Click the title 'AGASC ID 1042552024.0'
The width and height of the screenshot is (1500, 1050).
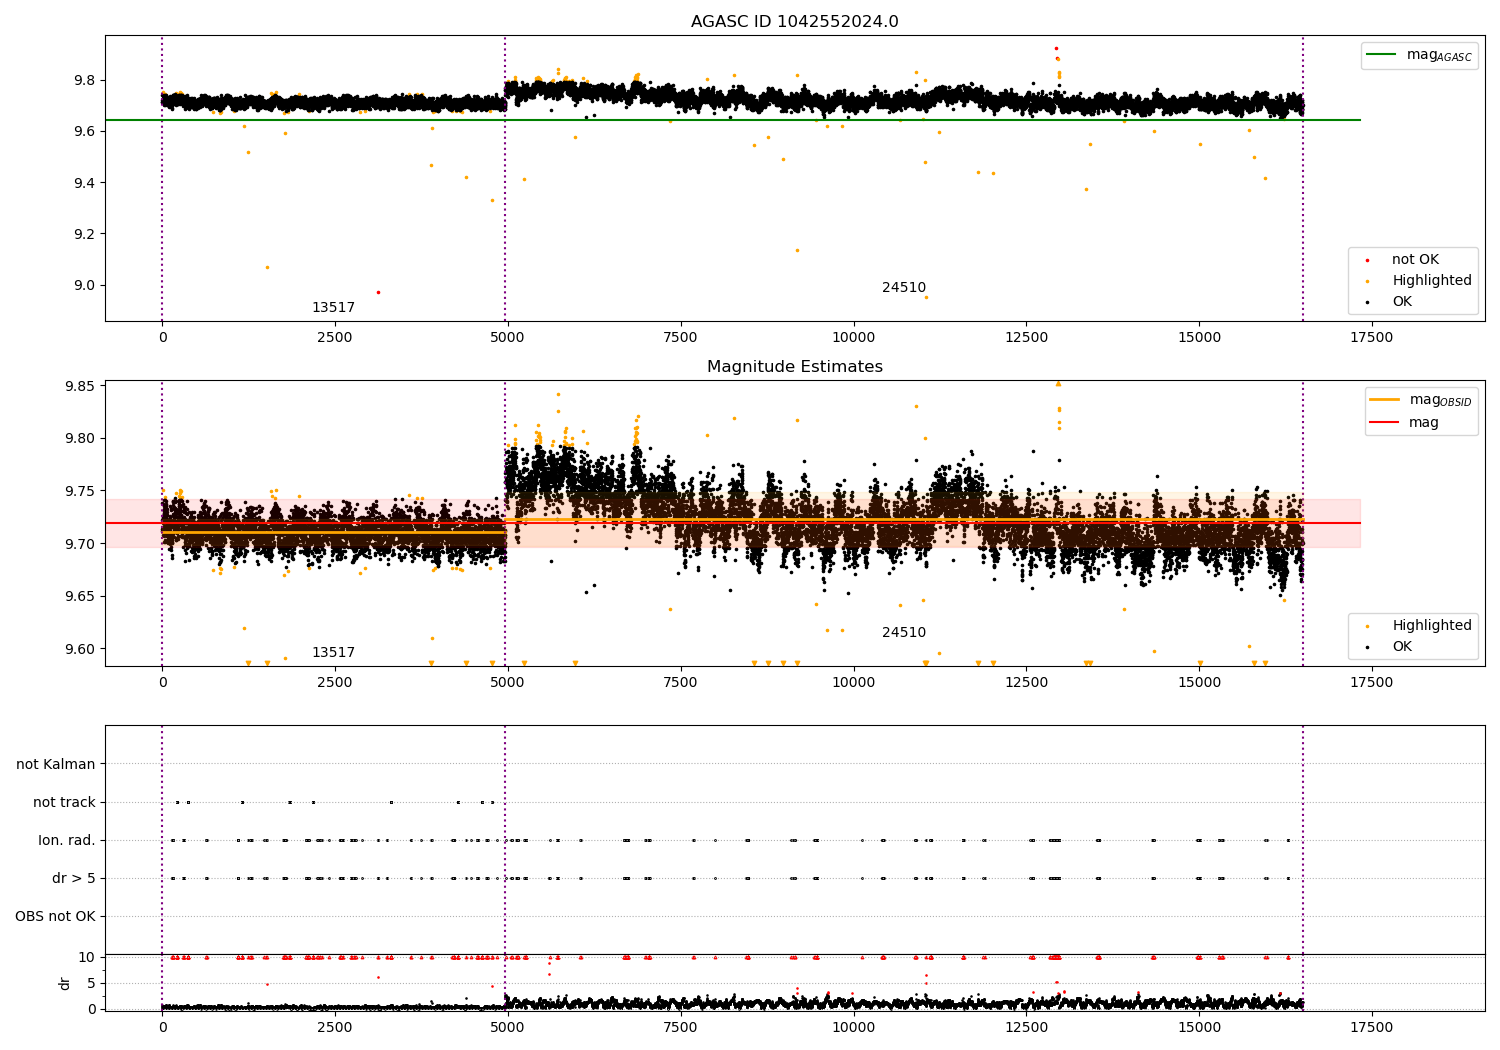[794, 22]
